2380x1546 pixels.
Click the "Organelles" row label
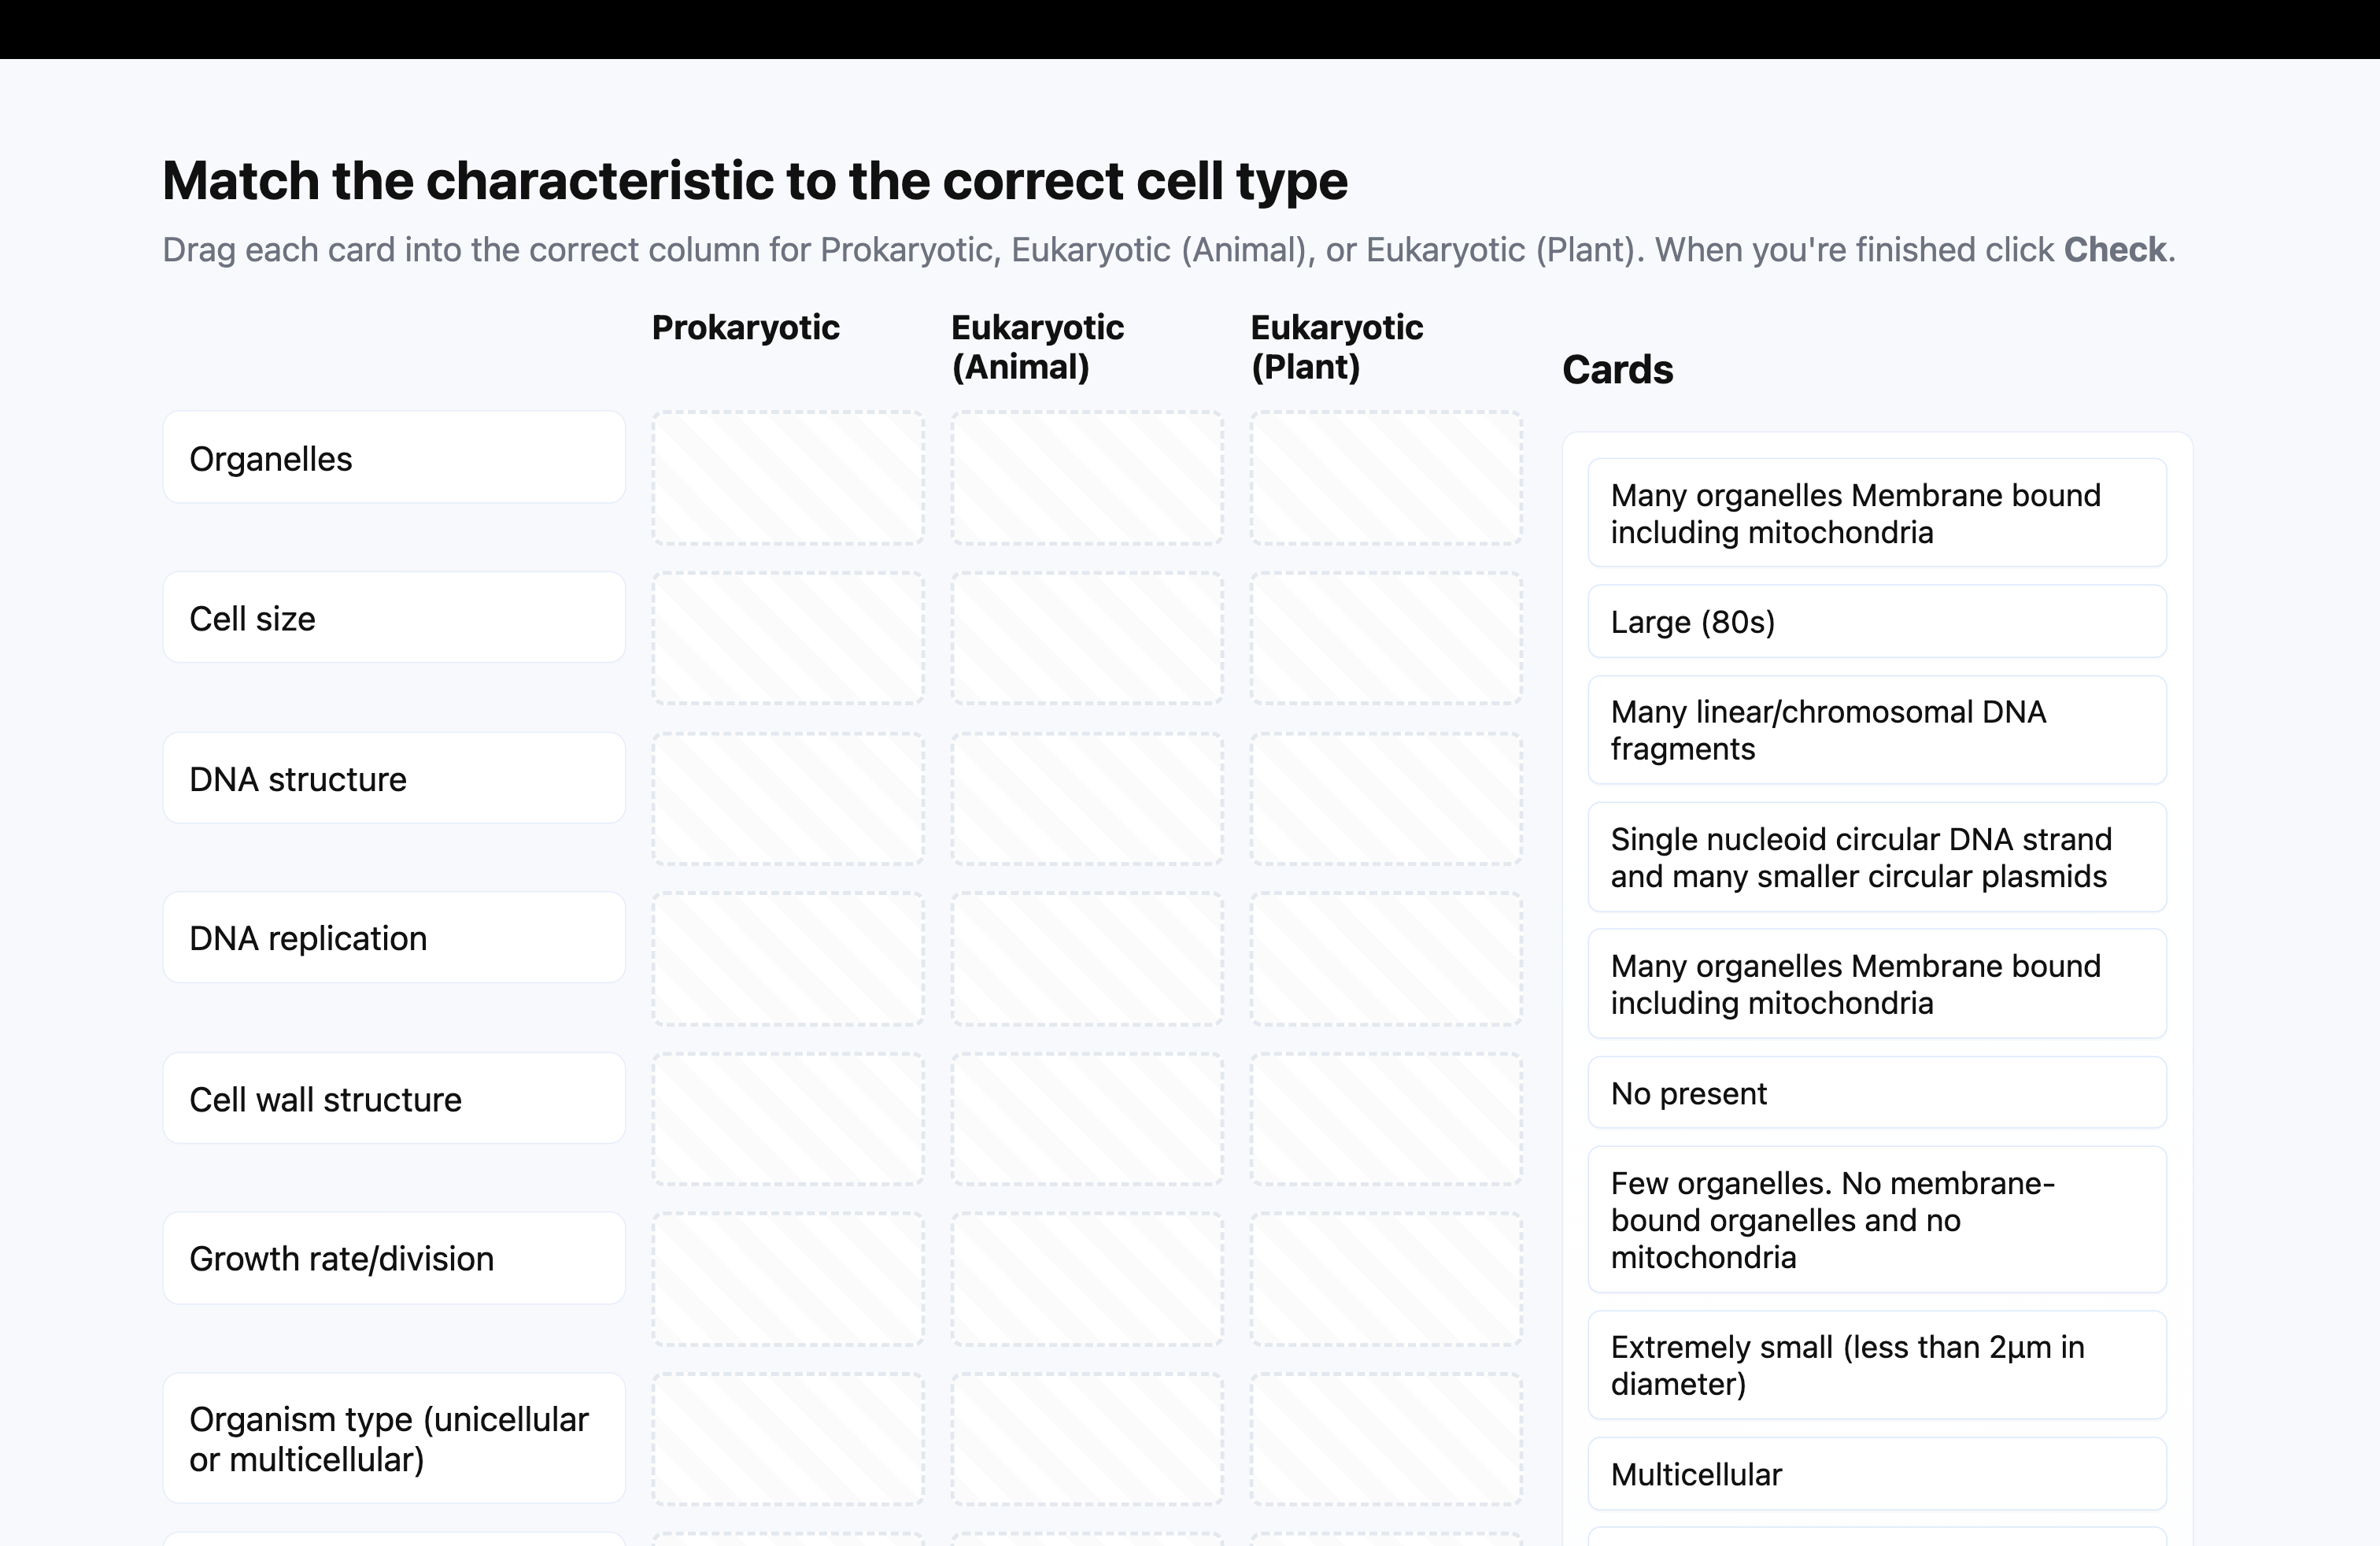click(394, 458)
